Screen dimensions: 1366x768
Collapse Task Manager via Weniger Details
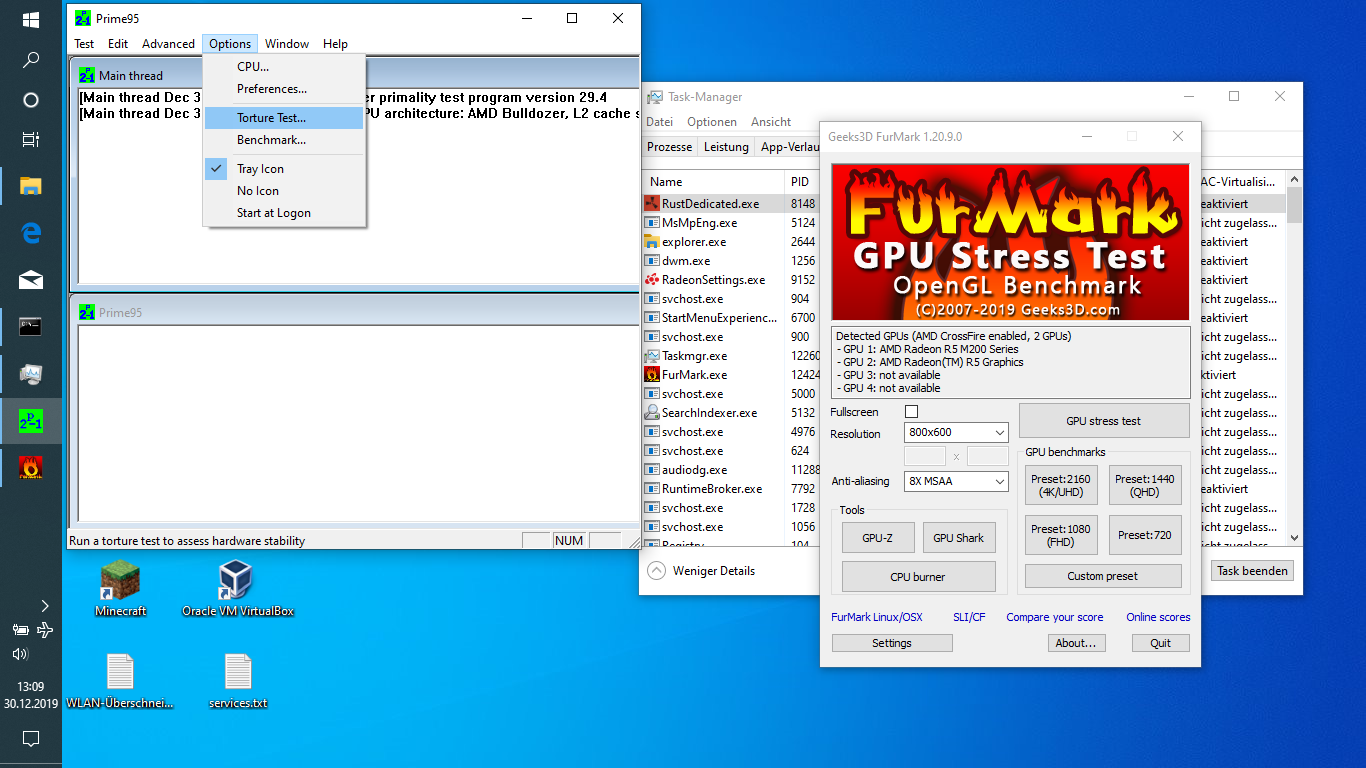[701, 571]
